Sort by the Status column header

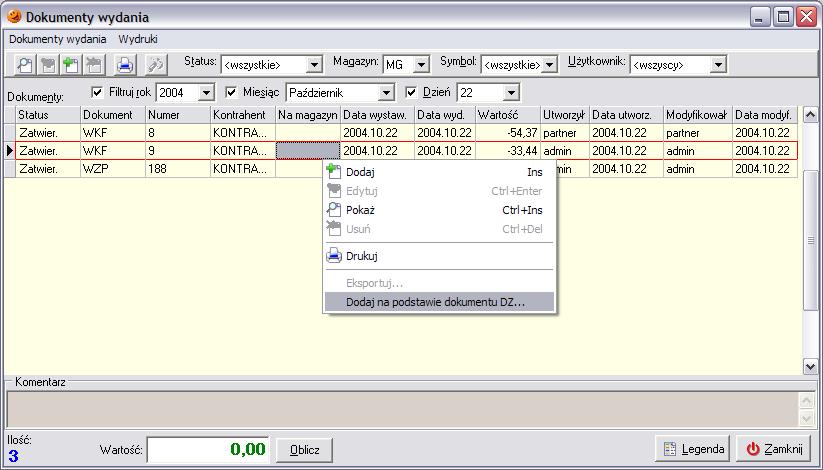(48, 114)
